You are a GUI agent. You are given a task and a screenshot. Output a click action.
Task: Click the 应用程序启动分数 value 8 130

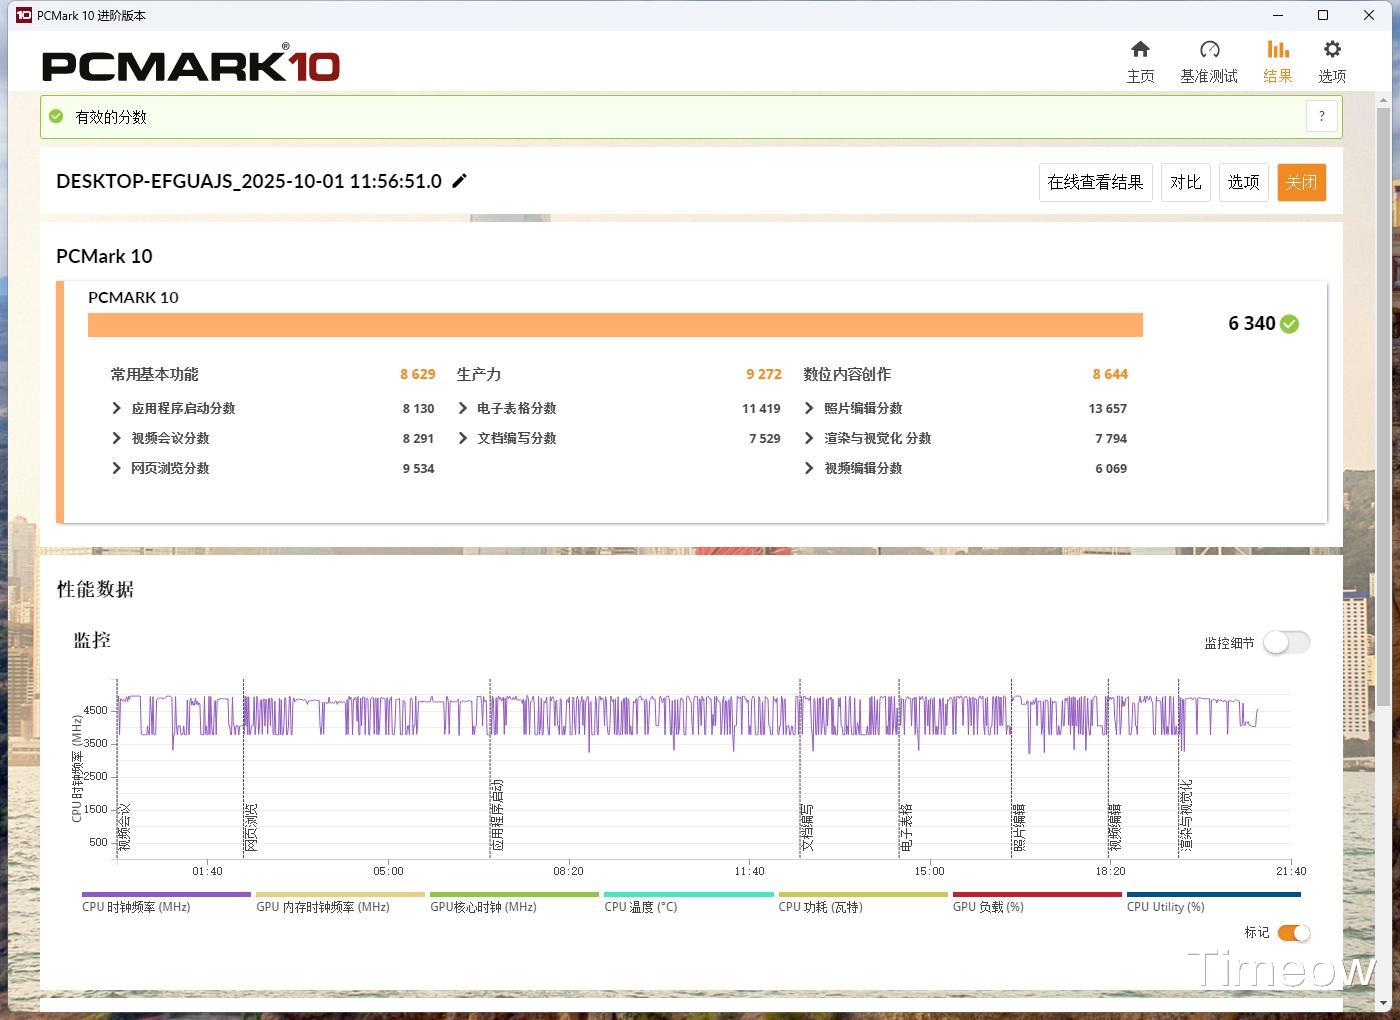point(418,408)
